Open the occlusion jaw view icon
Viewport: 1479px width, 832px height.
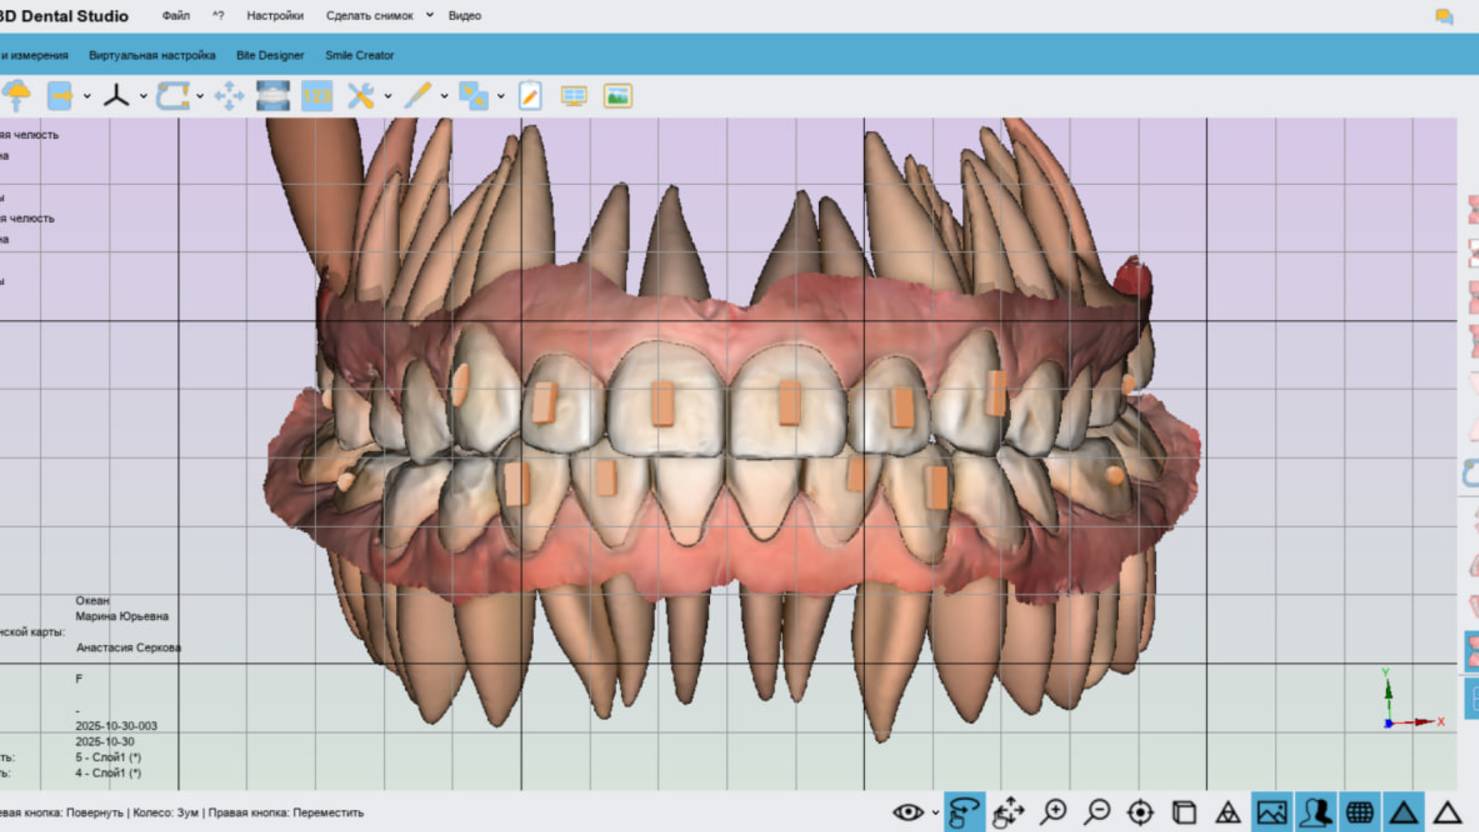[273, 96]
